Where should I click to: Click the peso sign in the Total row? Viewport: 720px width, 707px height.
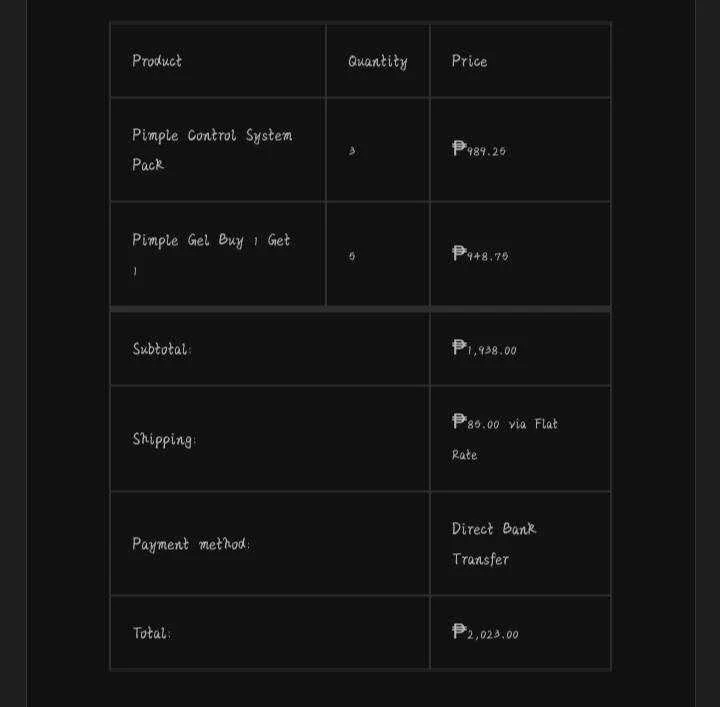(x=459, y=631)
